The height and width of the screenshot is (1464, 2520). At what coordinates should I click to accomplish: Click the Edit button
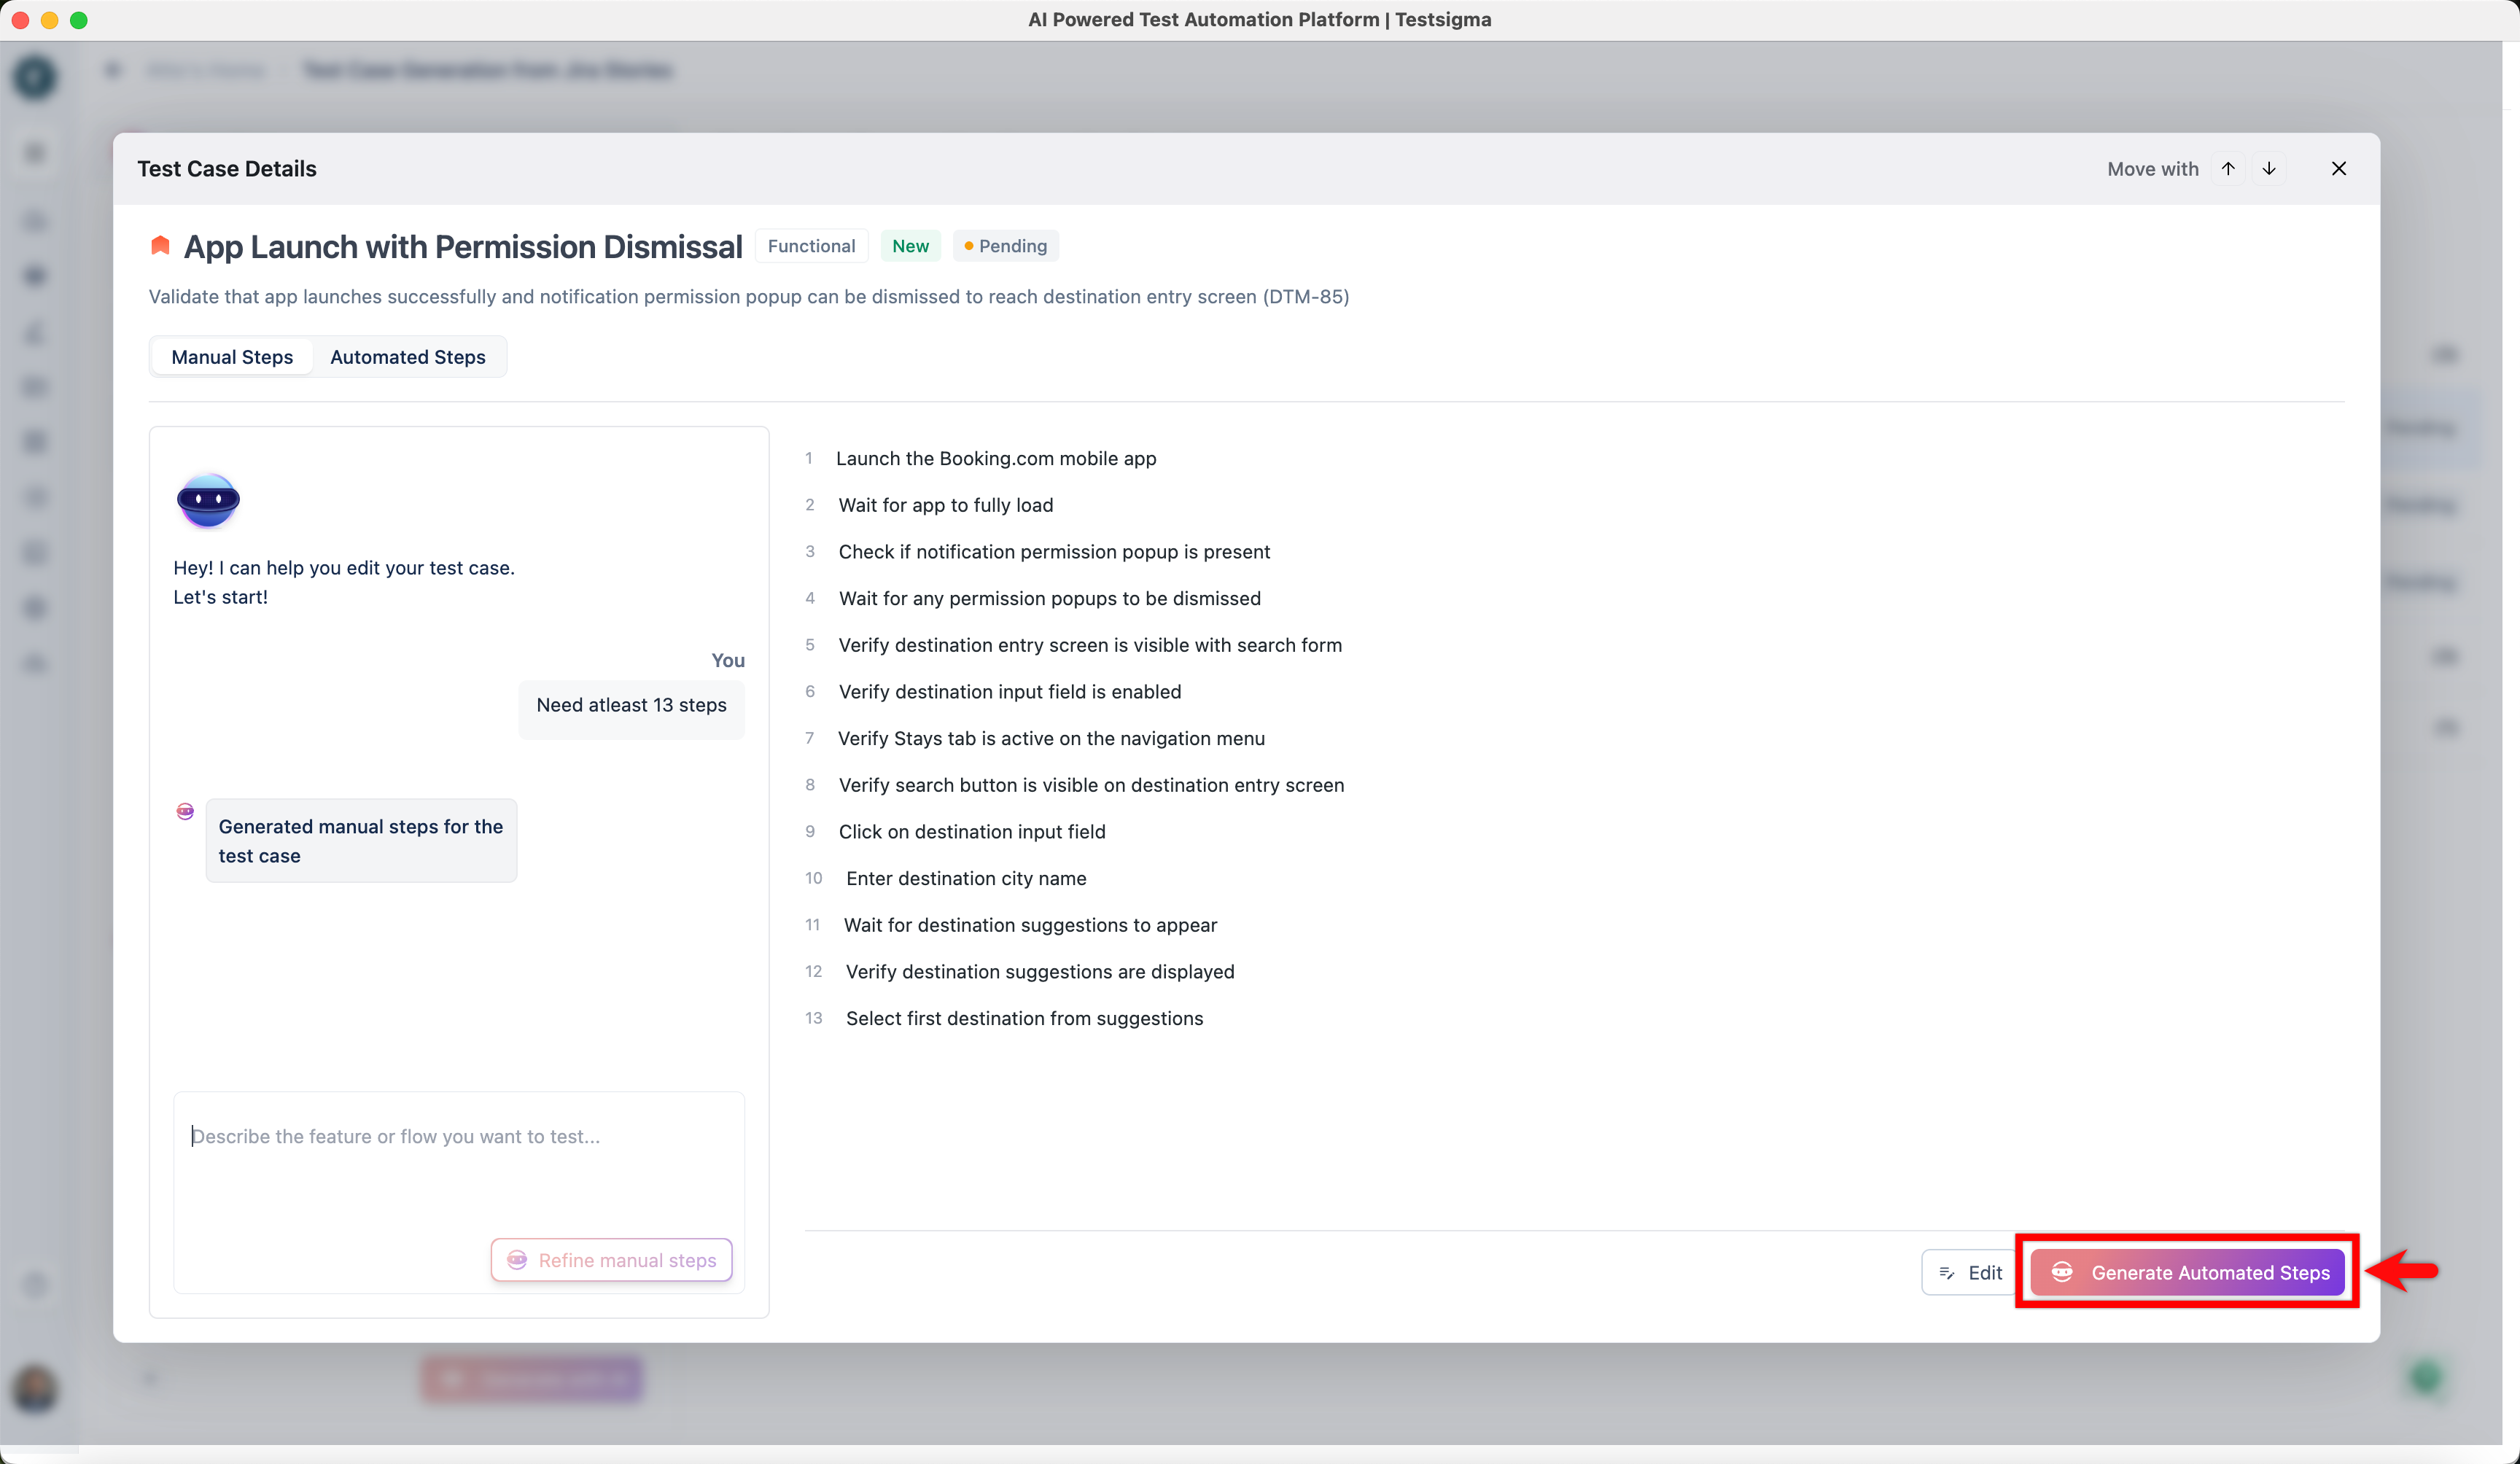click(1970, 1272)
